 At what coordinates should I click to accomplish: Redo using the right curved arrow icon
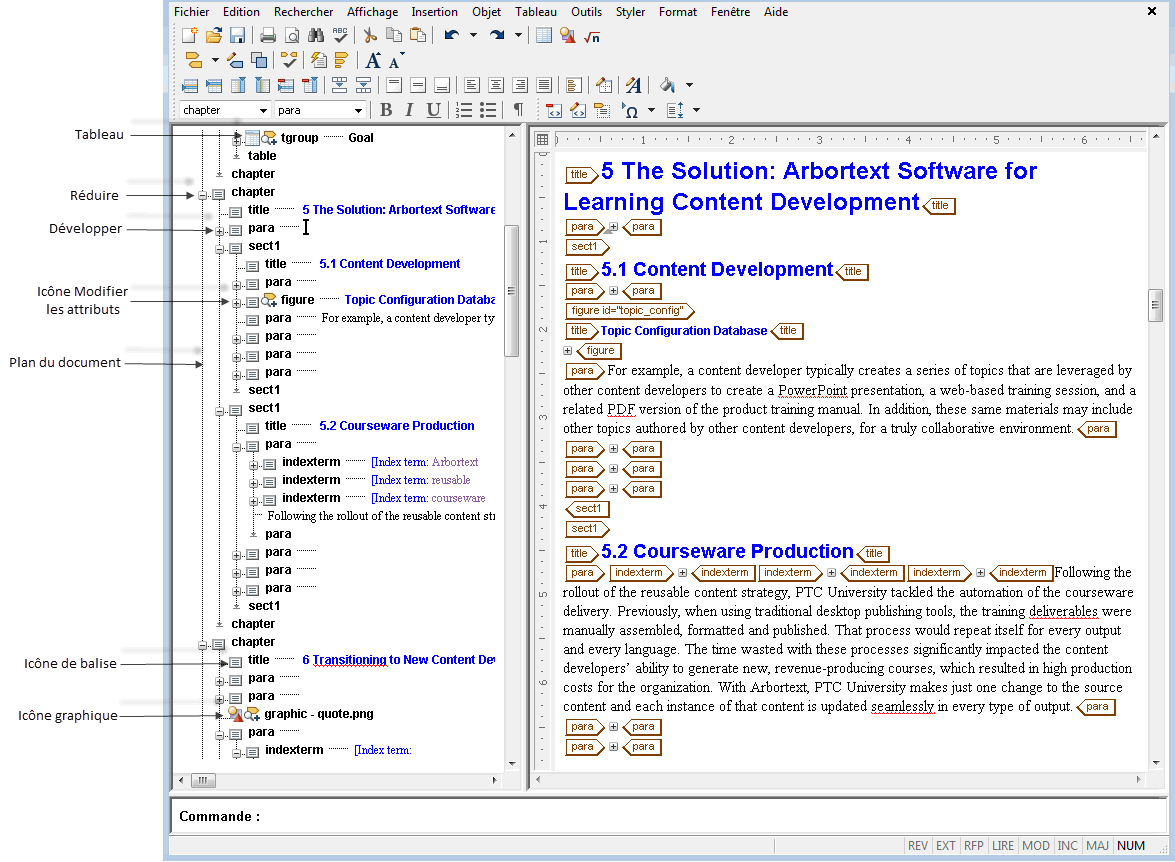tap(496, 36)
